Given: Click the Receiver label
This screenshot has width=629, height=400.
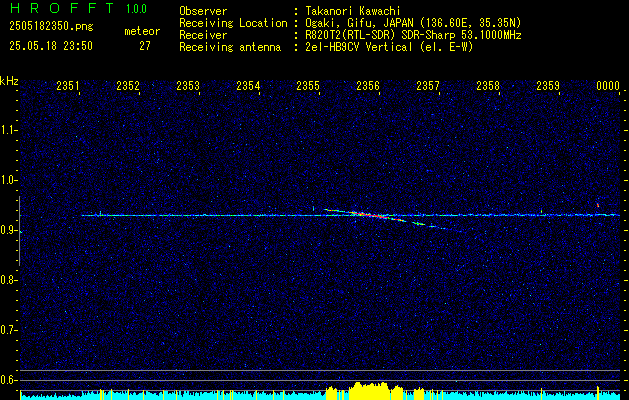Looking at the screenshot, I should tap(203, 35).
